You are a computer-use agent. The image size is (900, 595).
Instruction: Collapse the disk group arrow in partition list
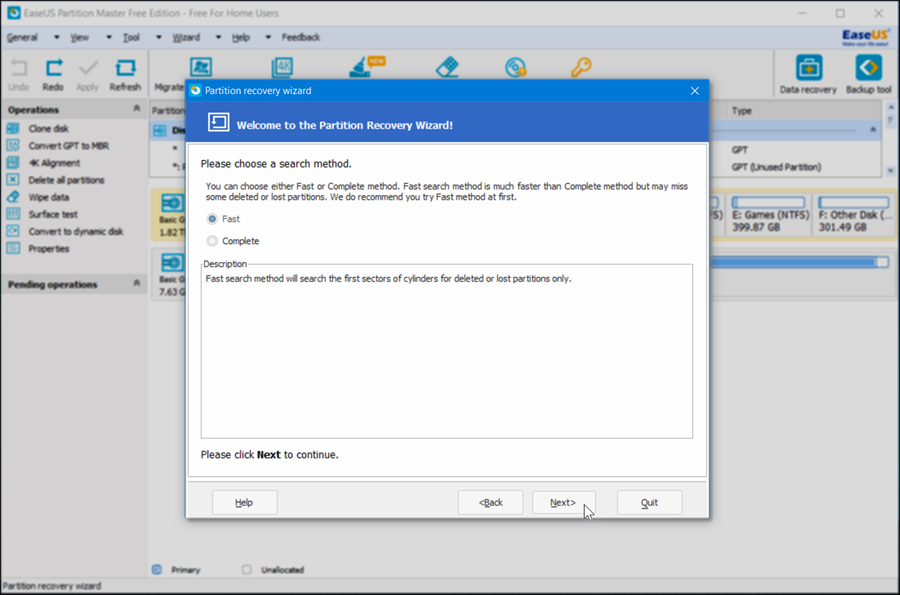point(873,129)
